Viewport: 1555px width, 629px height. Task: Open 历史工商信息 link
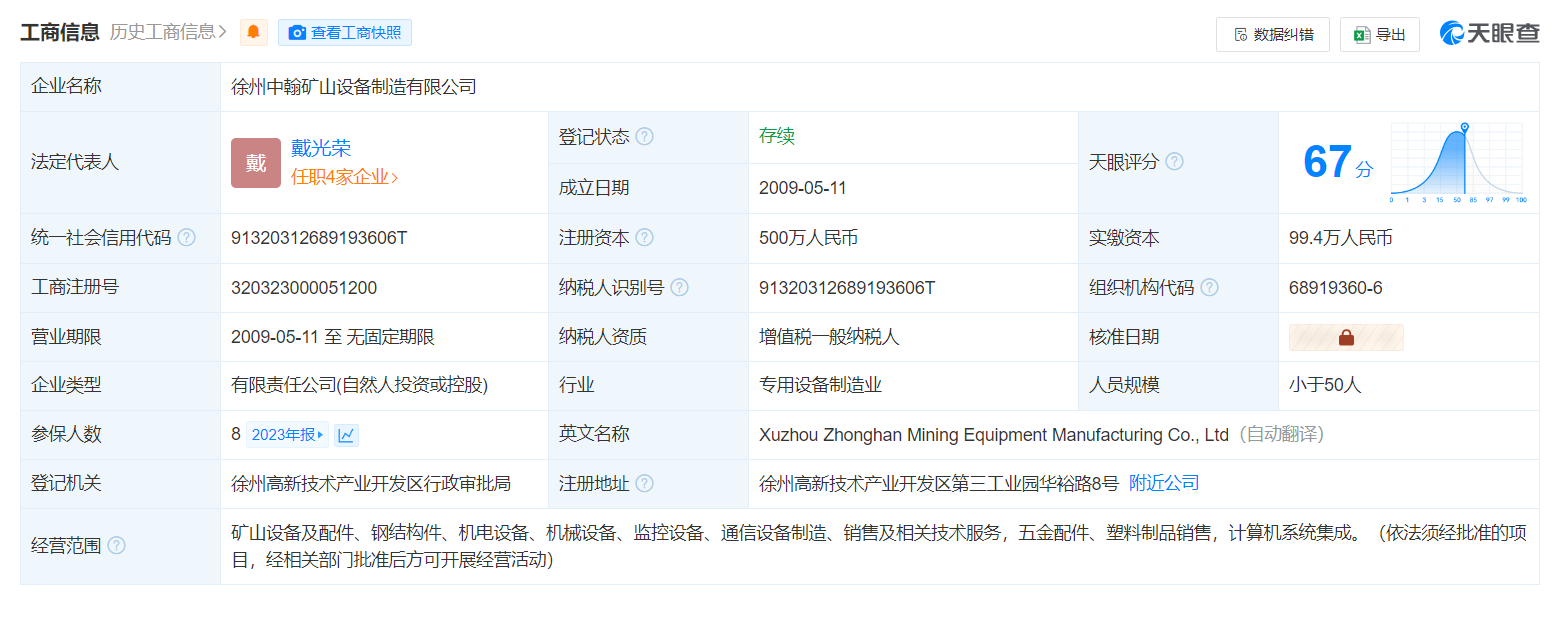point(168,32)
